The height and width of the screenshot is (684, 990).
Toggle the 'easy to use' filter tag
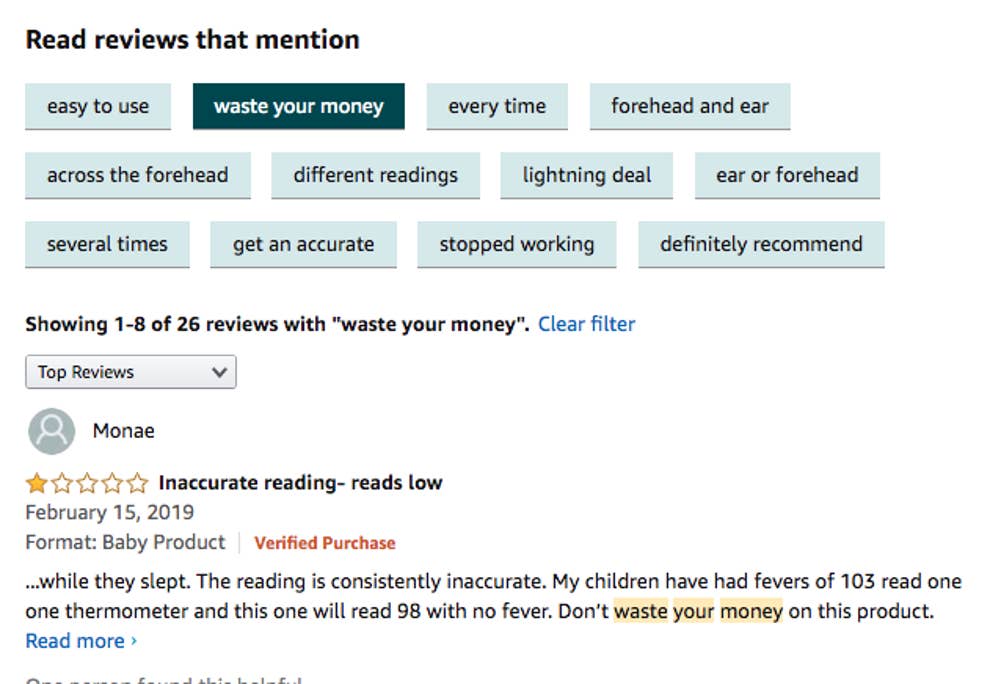[x=98, y=106]
